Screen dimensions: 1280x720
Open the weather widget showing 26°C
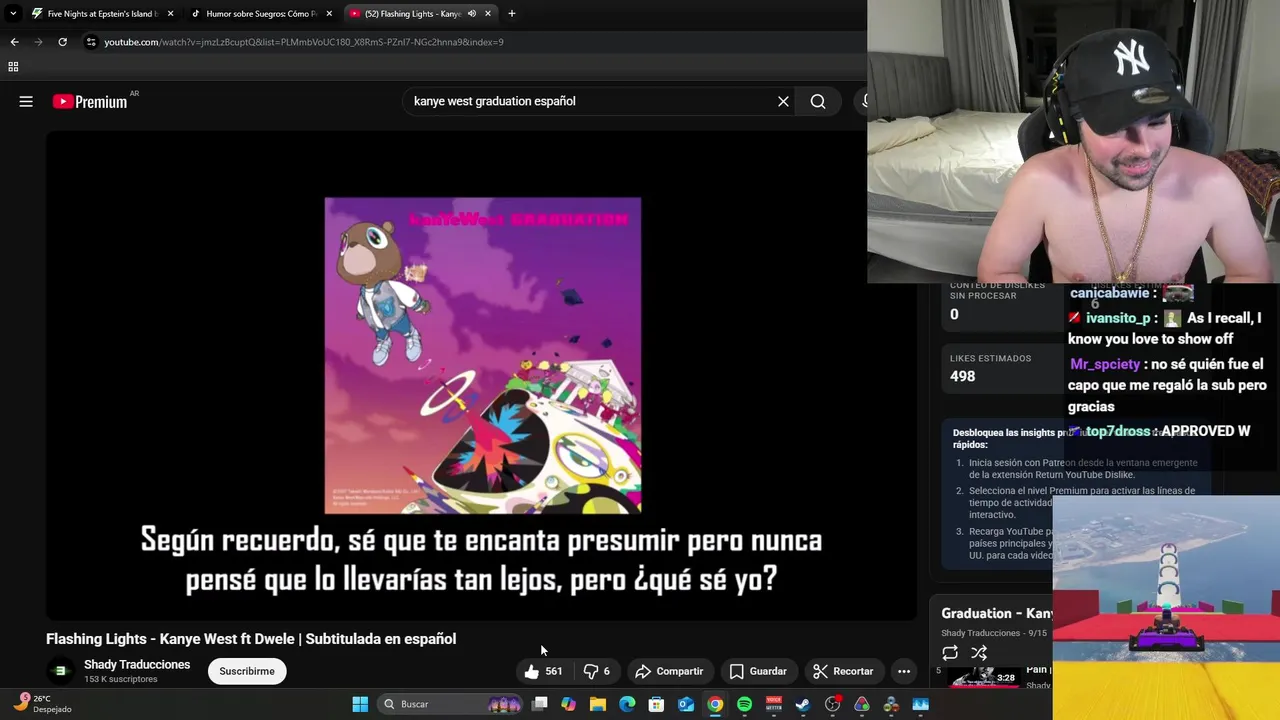(42, 704)
